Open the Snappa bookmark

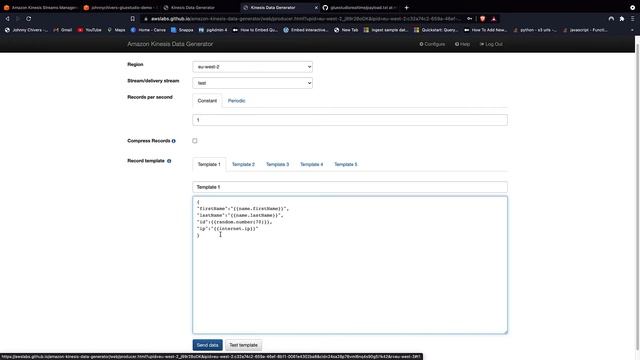pyautogui.click(x=182, y=30)
